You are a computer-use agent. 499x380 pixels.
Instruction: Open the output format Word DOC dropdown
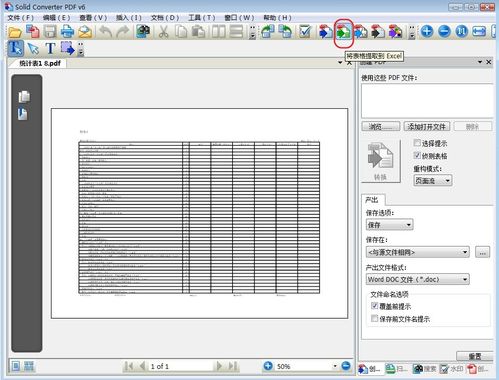[418, 279]
